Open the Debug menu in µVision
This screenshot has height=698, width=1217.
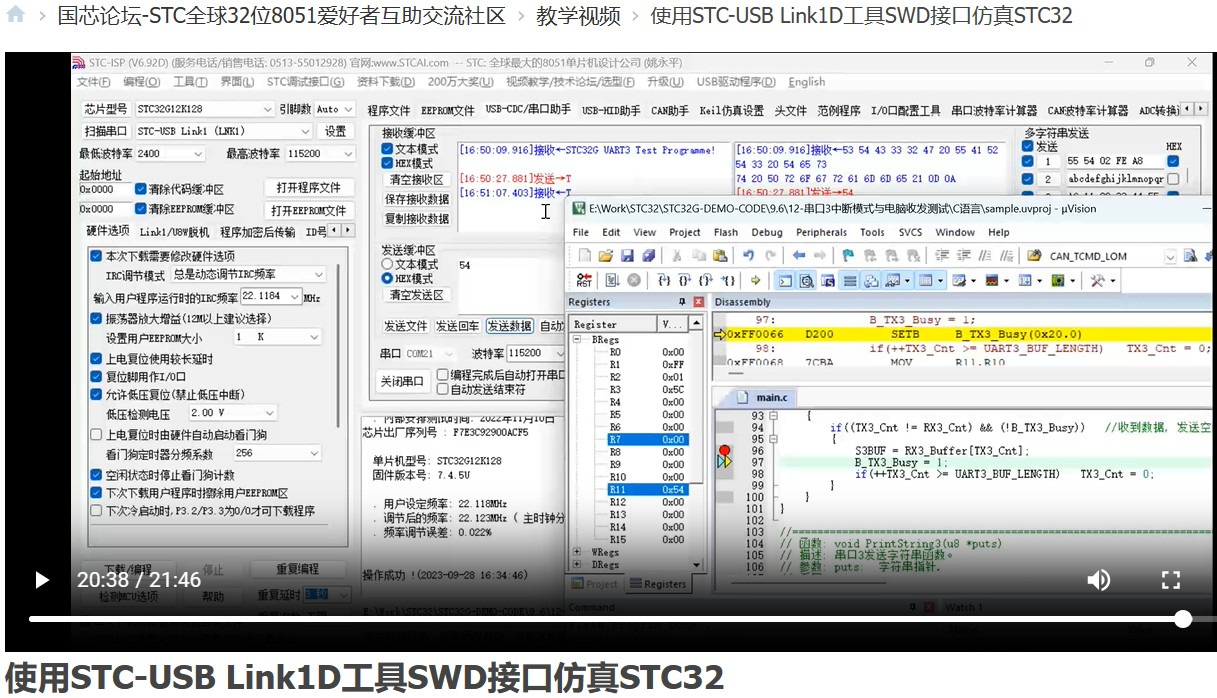click(767, 232)
